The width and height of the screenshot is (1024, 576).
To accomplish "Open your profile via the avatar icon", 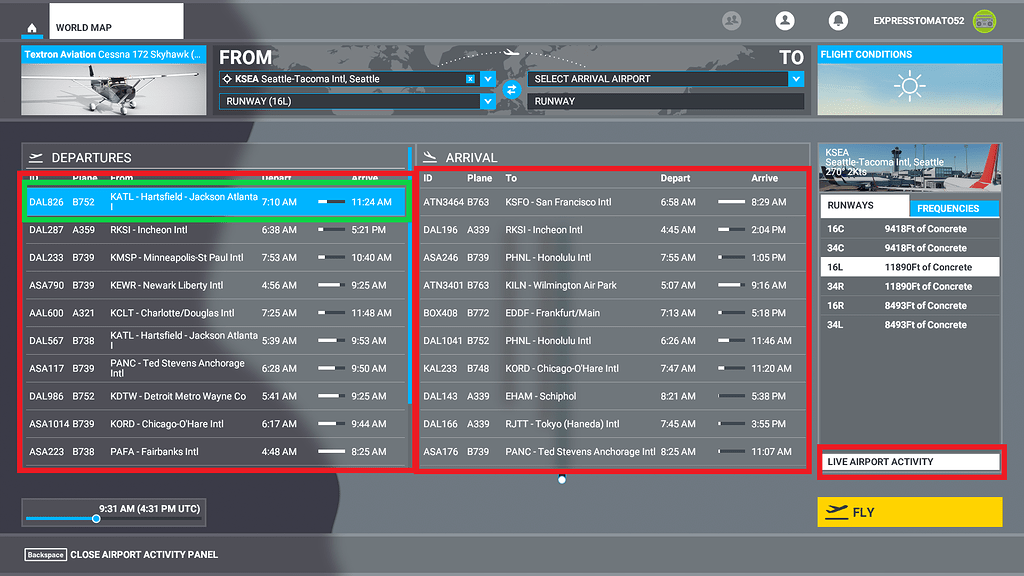I will [784, 20].
